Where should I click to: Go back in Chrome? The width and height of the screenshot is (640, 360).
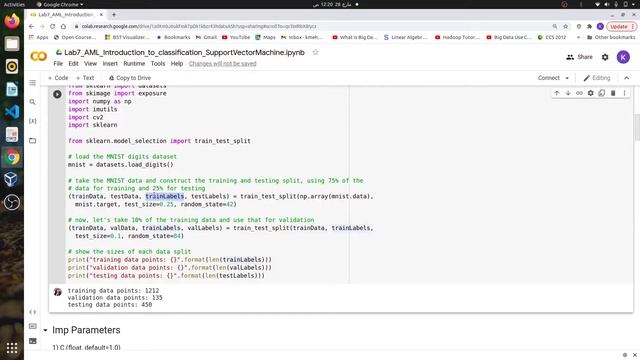32,26
